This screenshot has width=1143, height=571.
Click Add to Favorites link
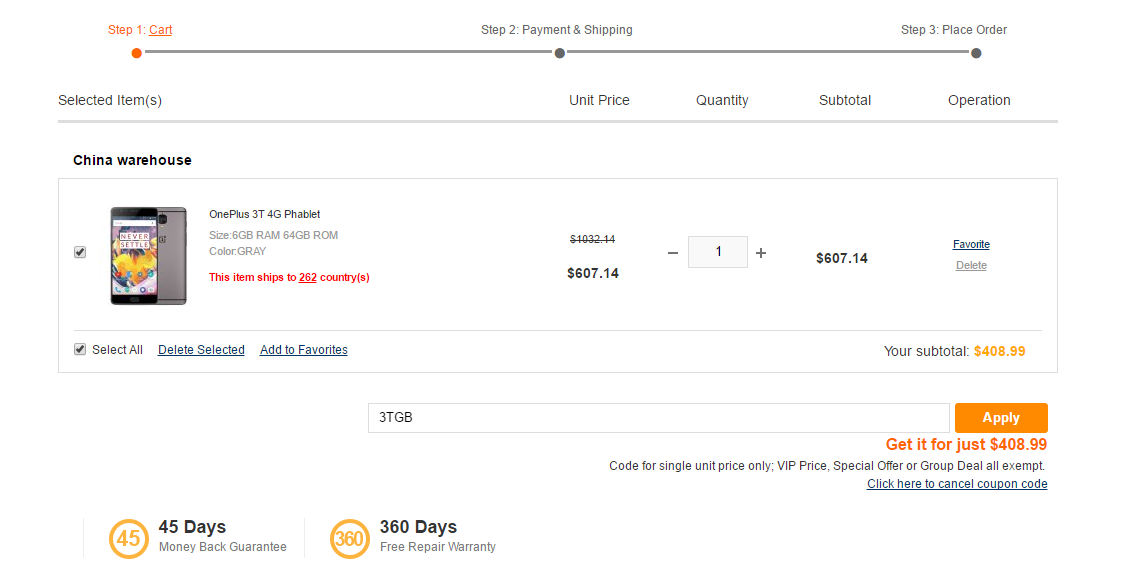304,350
